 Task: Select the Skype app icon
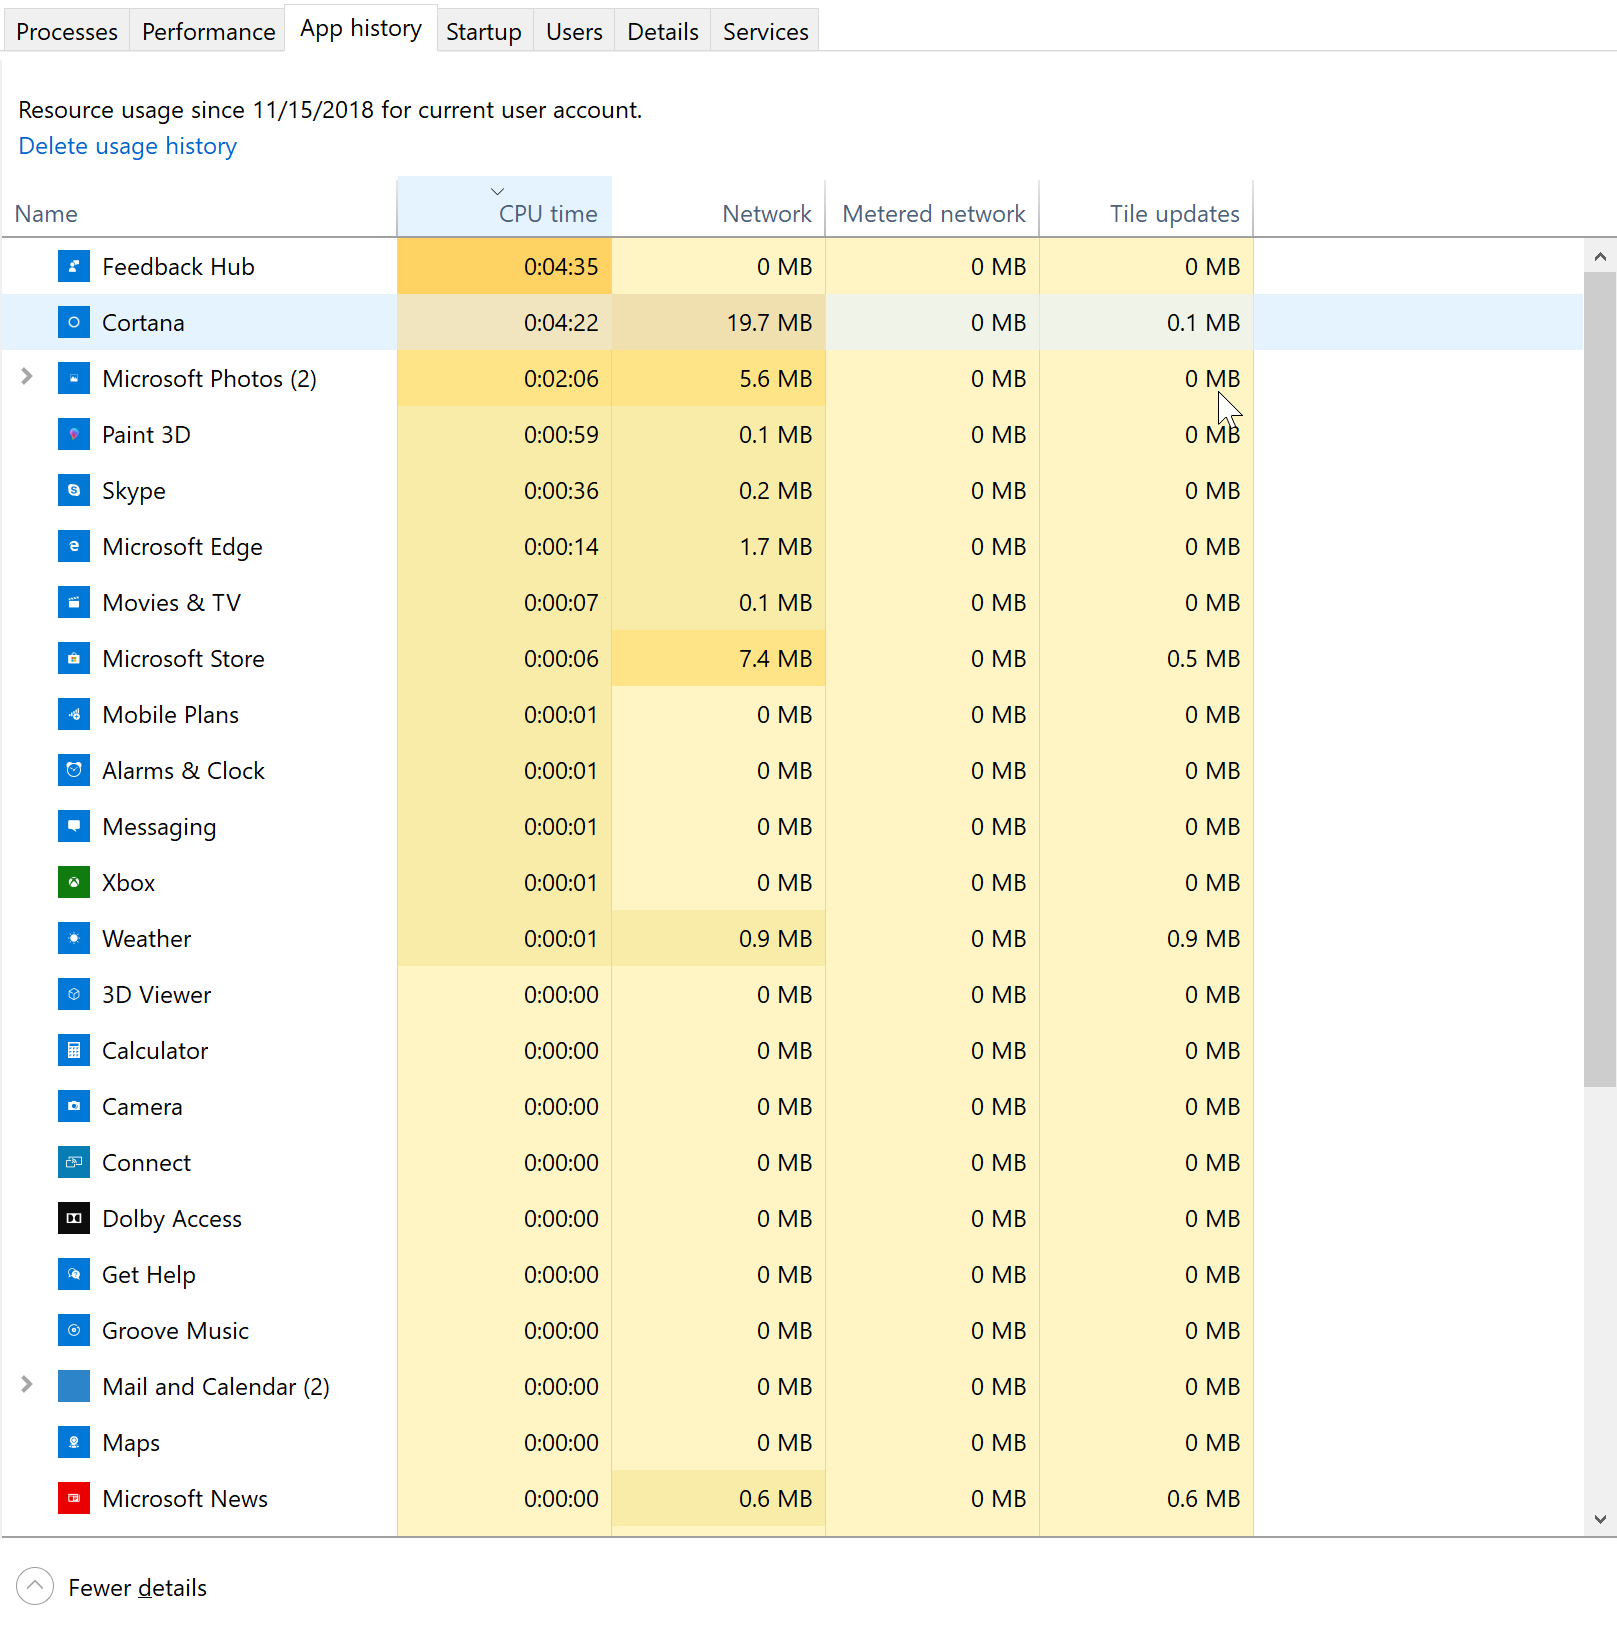pos(74,491)
